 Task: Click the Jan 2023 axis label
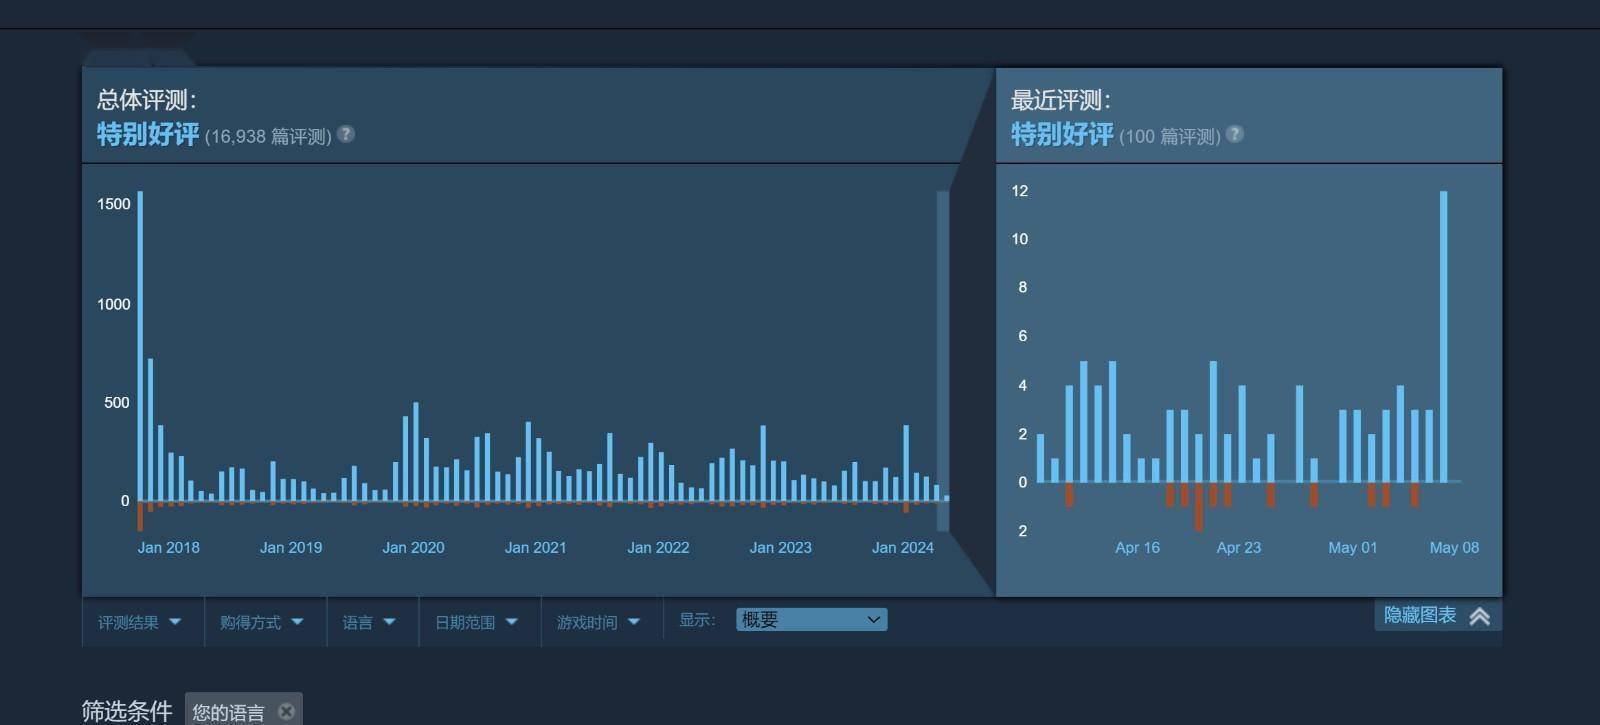point(781,547)
